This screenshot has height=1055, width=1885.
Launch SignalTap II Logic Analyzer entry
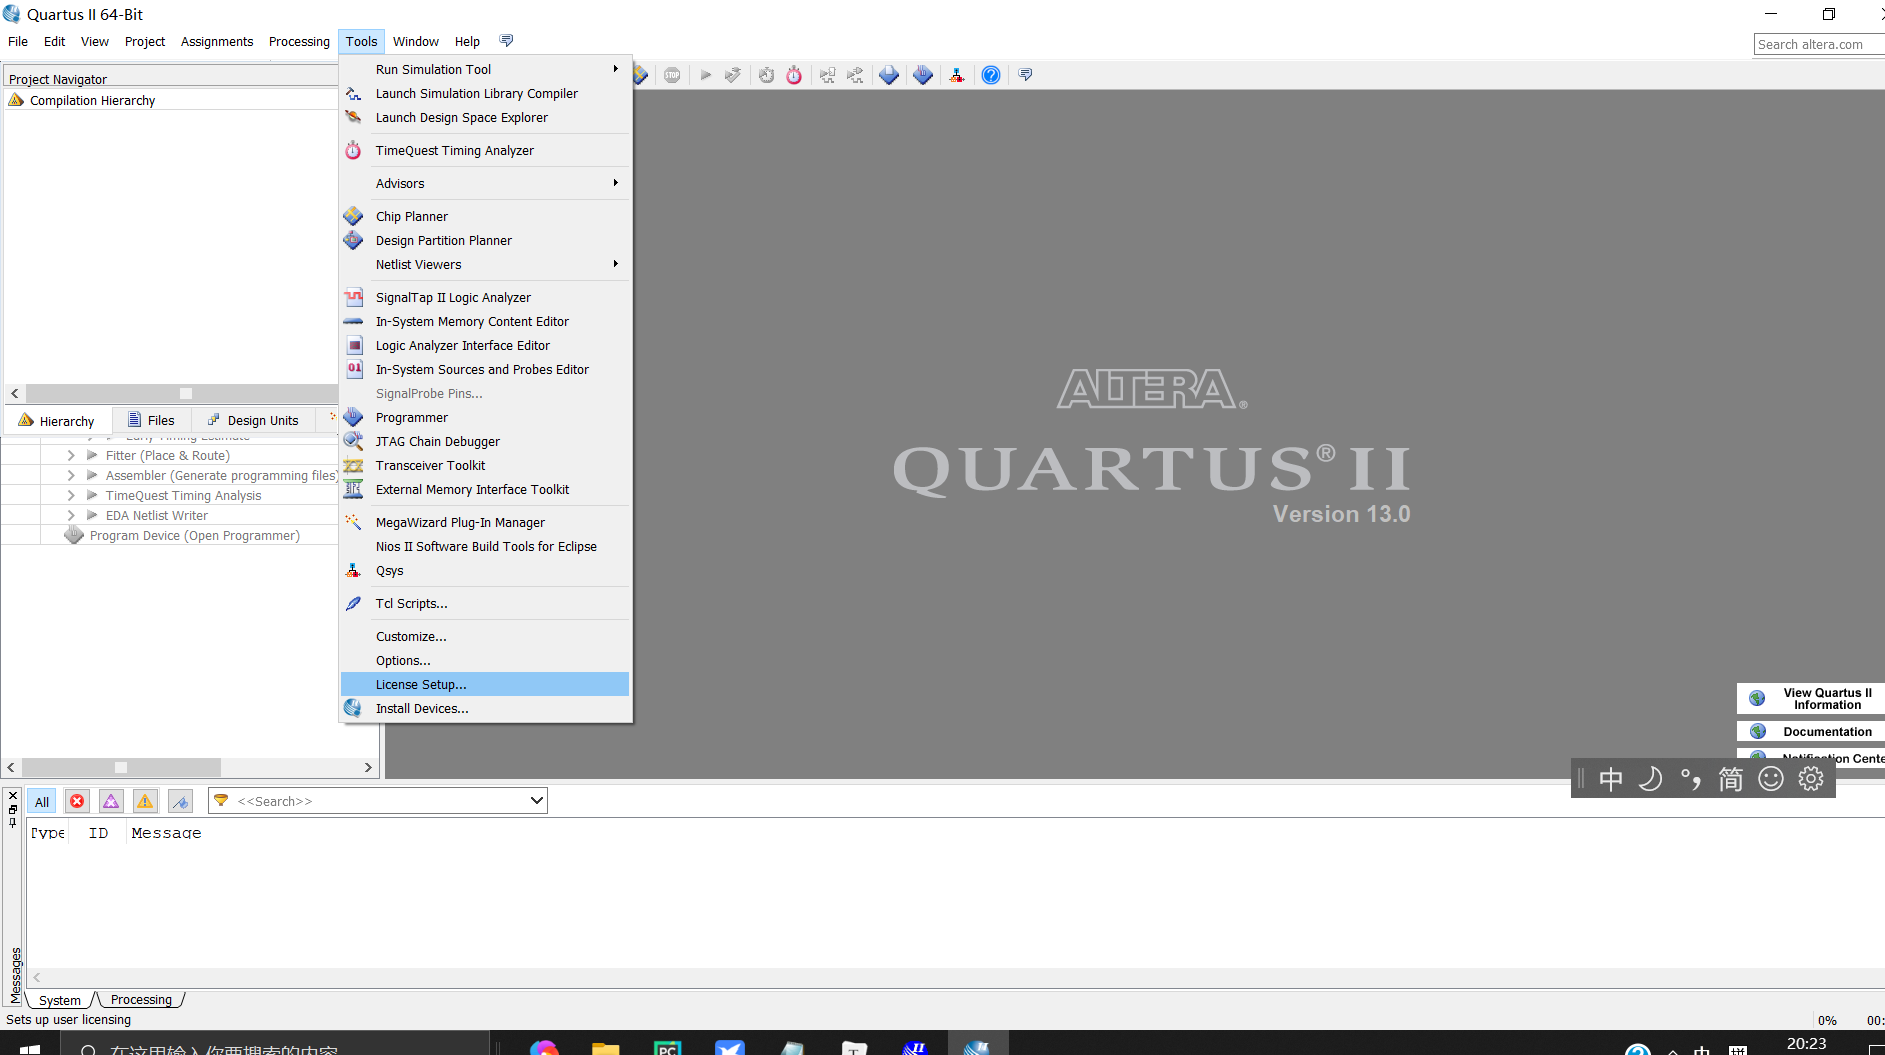(485, 298)
